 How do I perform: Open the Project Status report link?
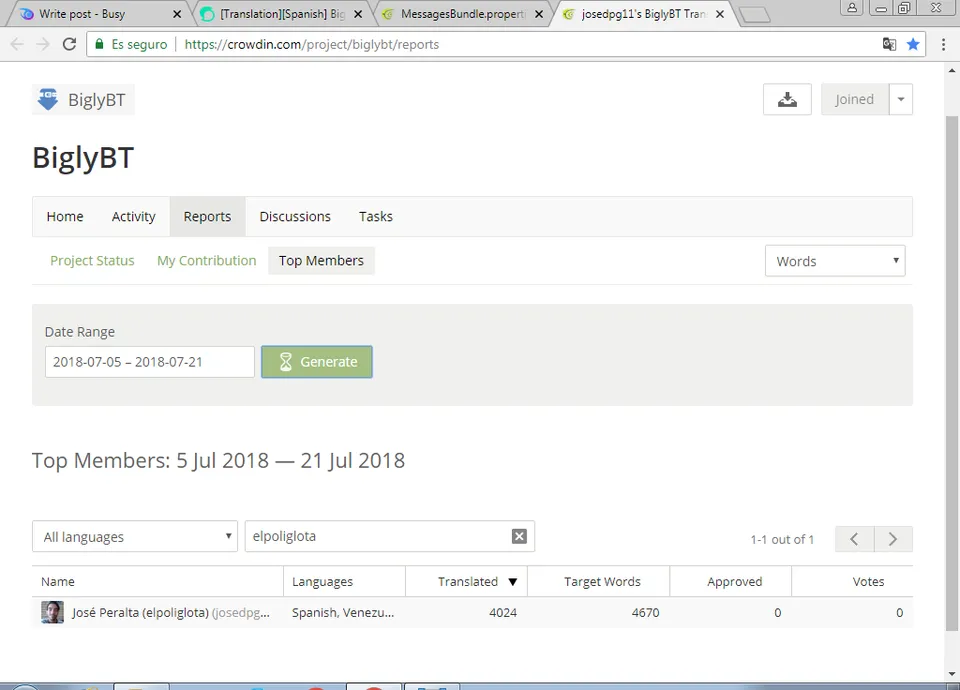click(92, 261)
